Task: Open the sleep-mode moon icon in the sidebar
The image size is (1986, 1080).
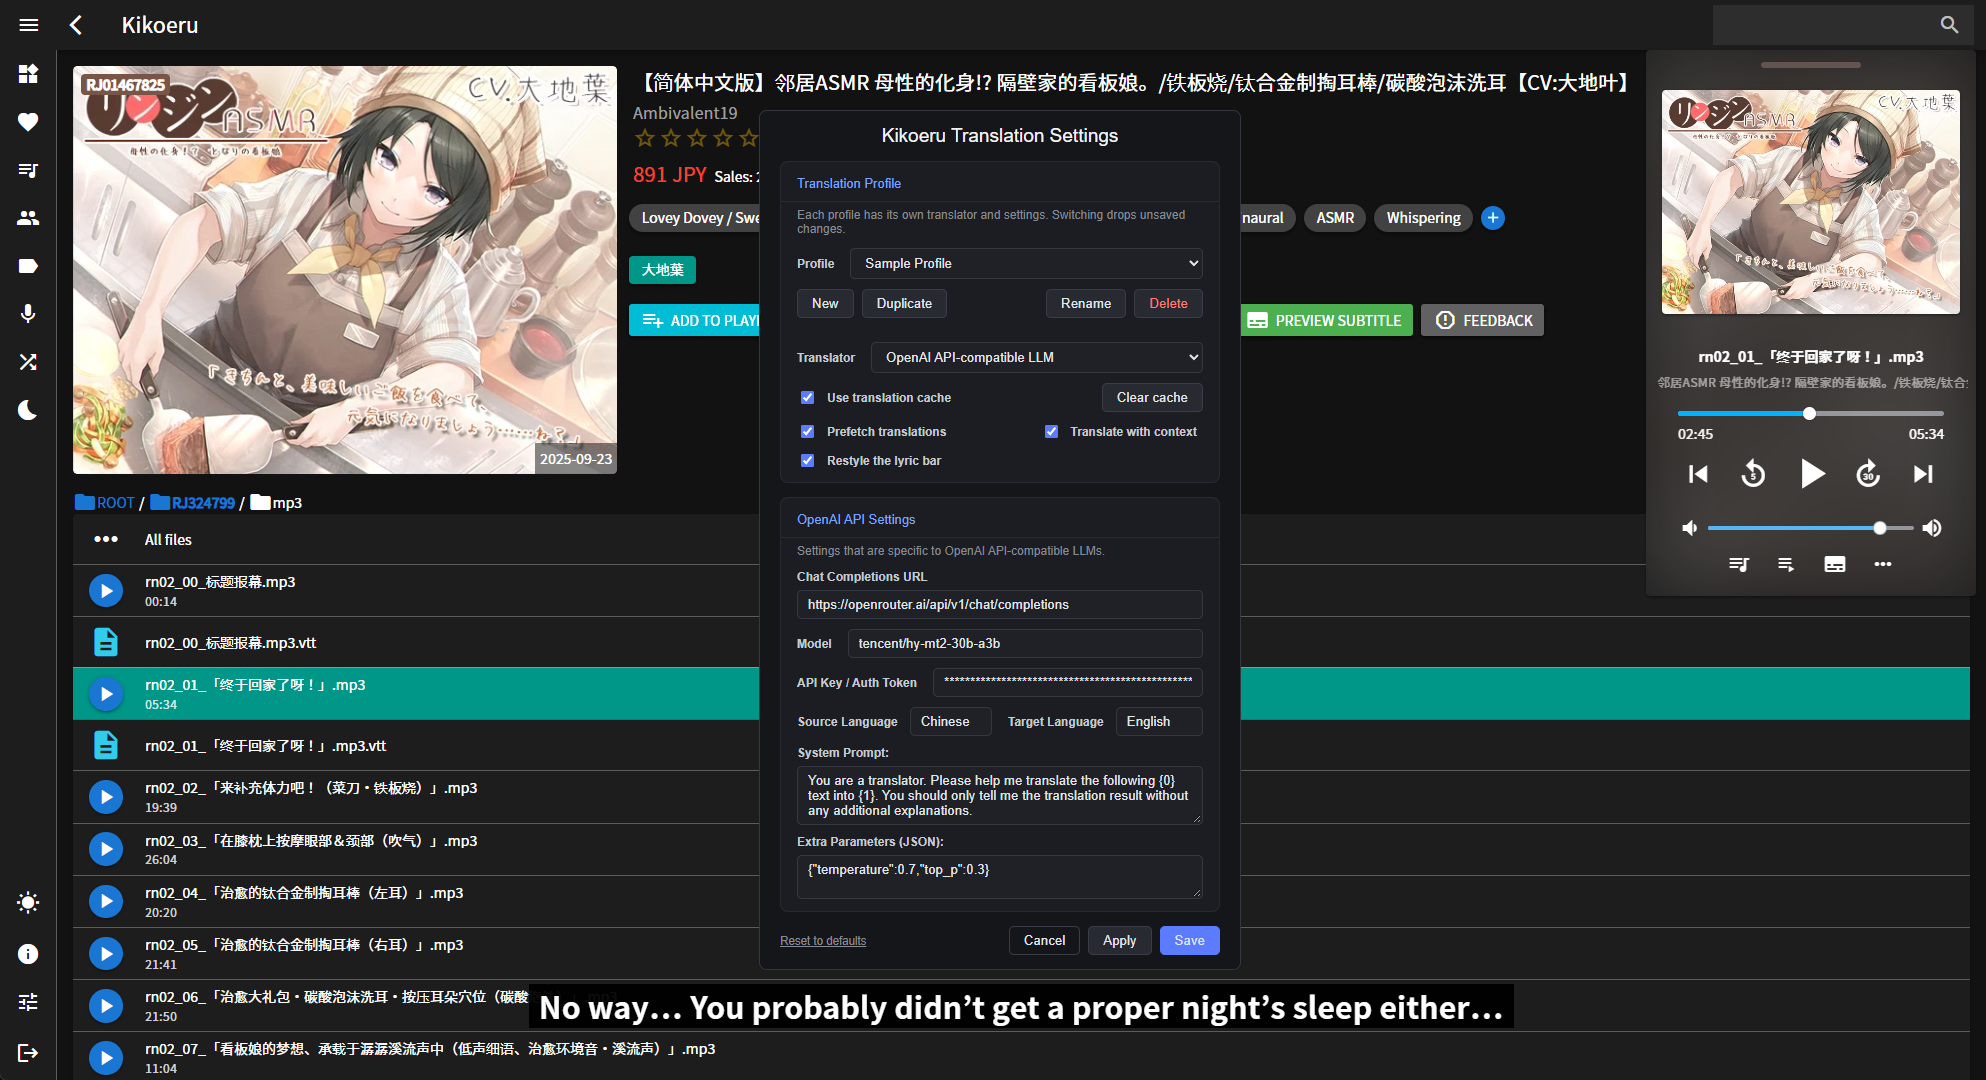Action: [x=28, y=410]
